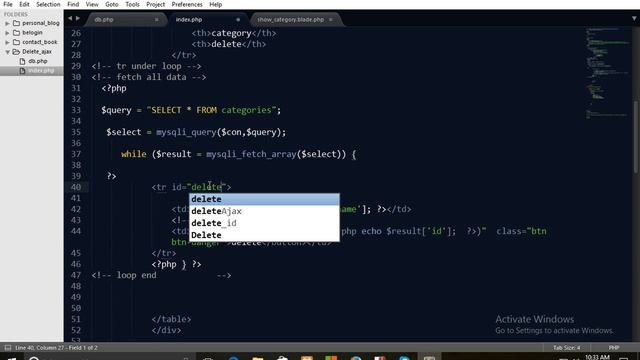This screenshot has height=360, width=640.
Task: Click 'fetch all data' comment on line 30
Action: pyautogui.click(x=151, y=77)
